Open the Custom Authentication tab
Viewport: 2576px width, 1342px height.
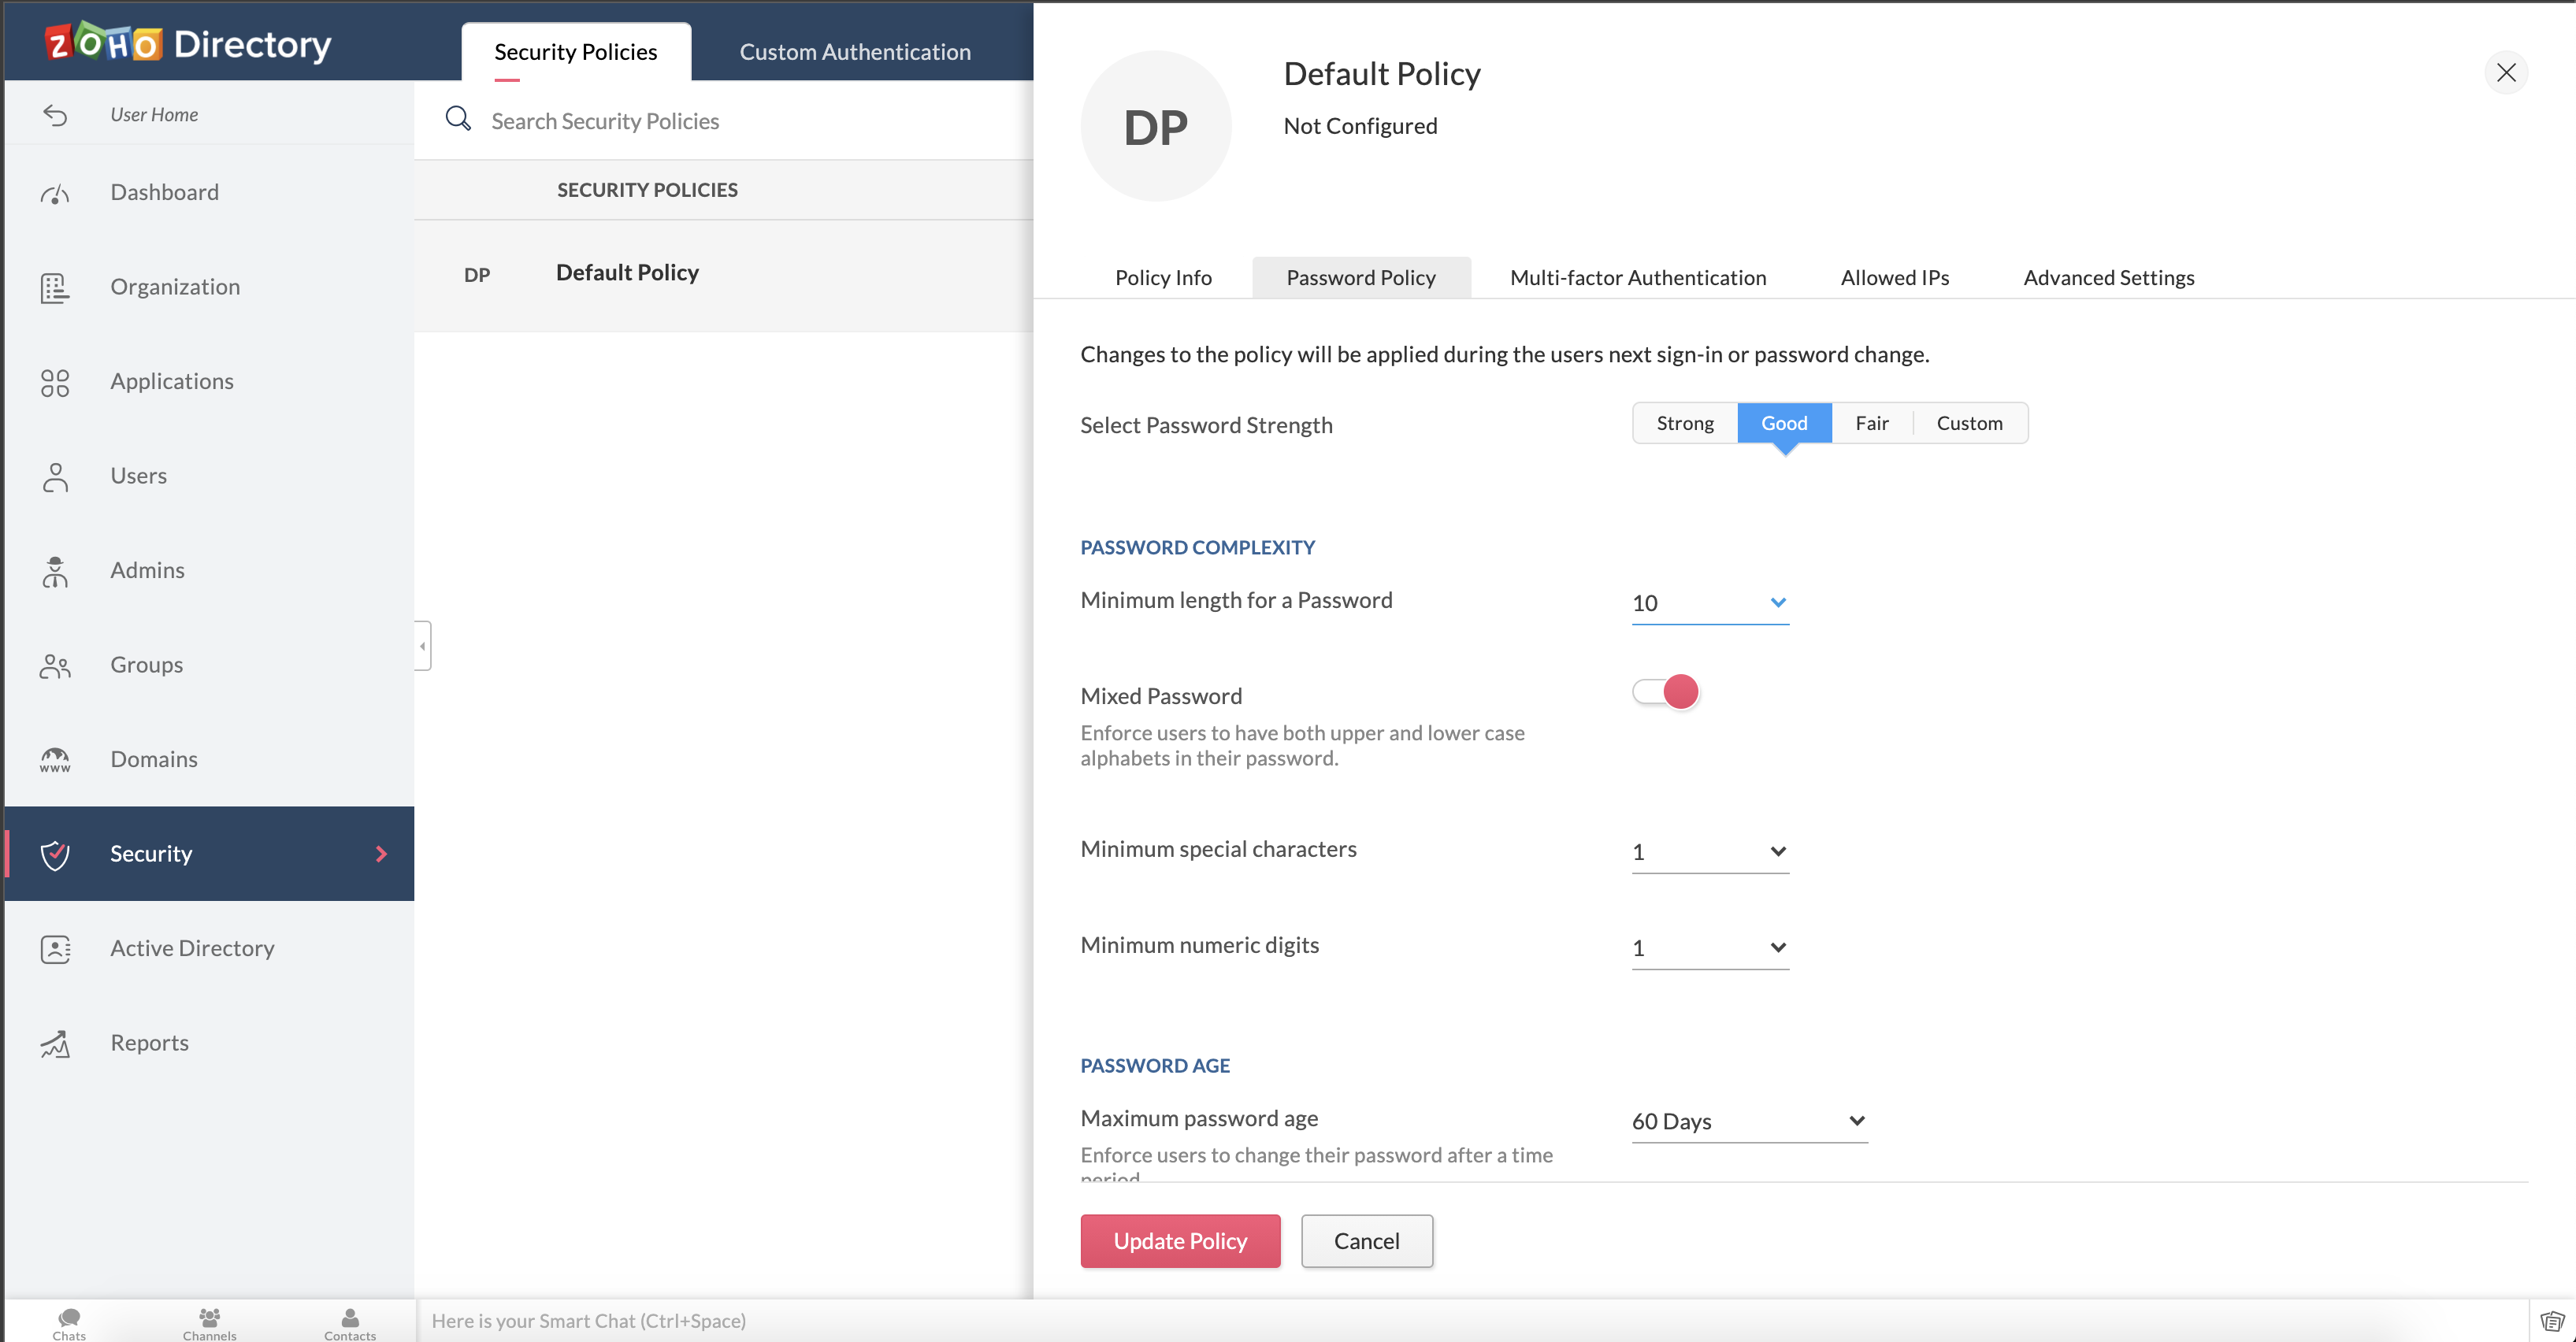click(854, 52)
